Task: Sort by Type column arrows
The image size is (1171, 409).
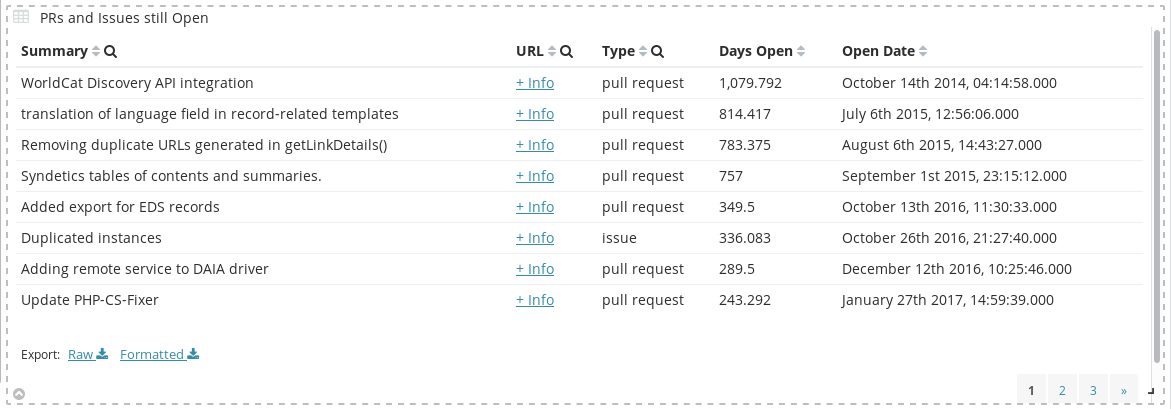Action: (x=643, y=52)
